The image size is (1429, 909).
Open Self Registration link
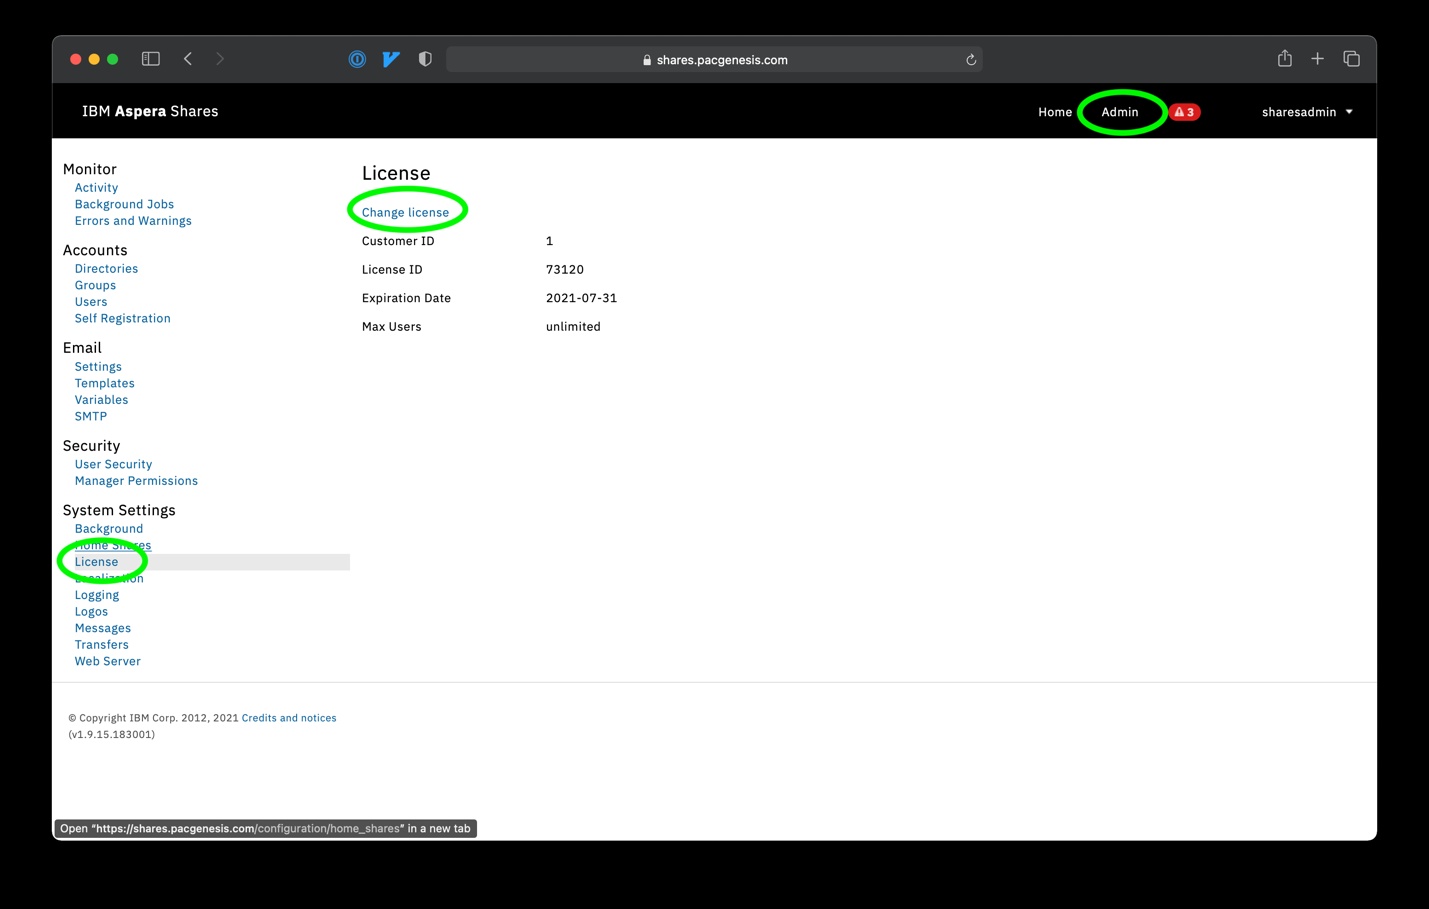(x=122, y=318)
